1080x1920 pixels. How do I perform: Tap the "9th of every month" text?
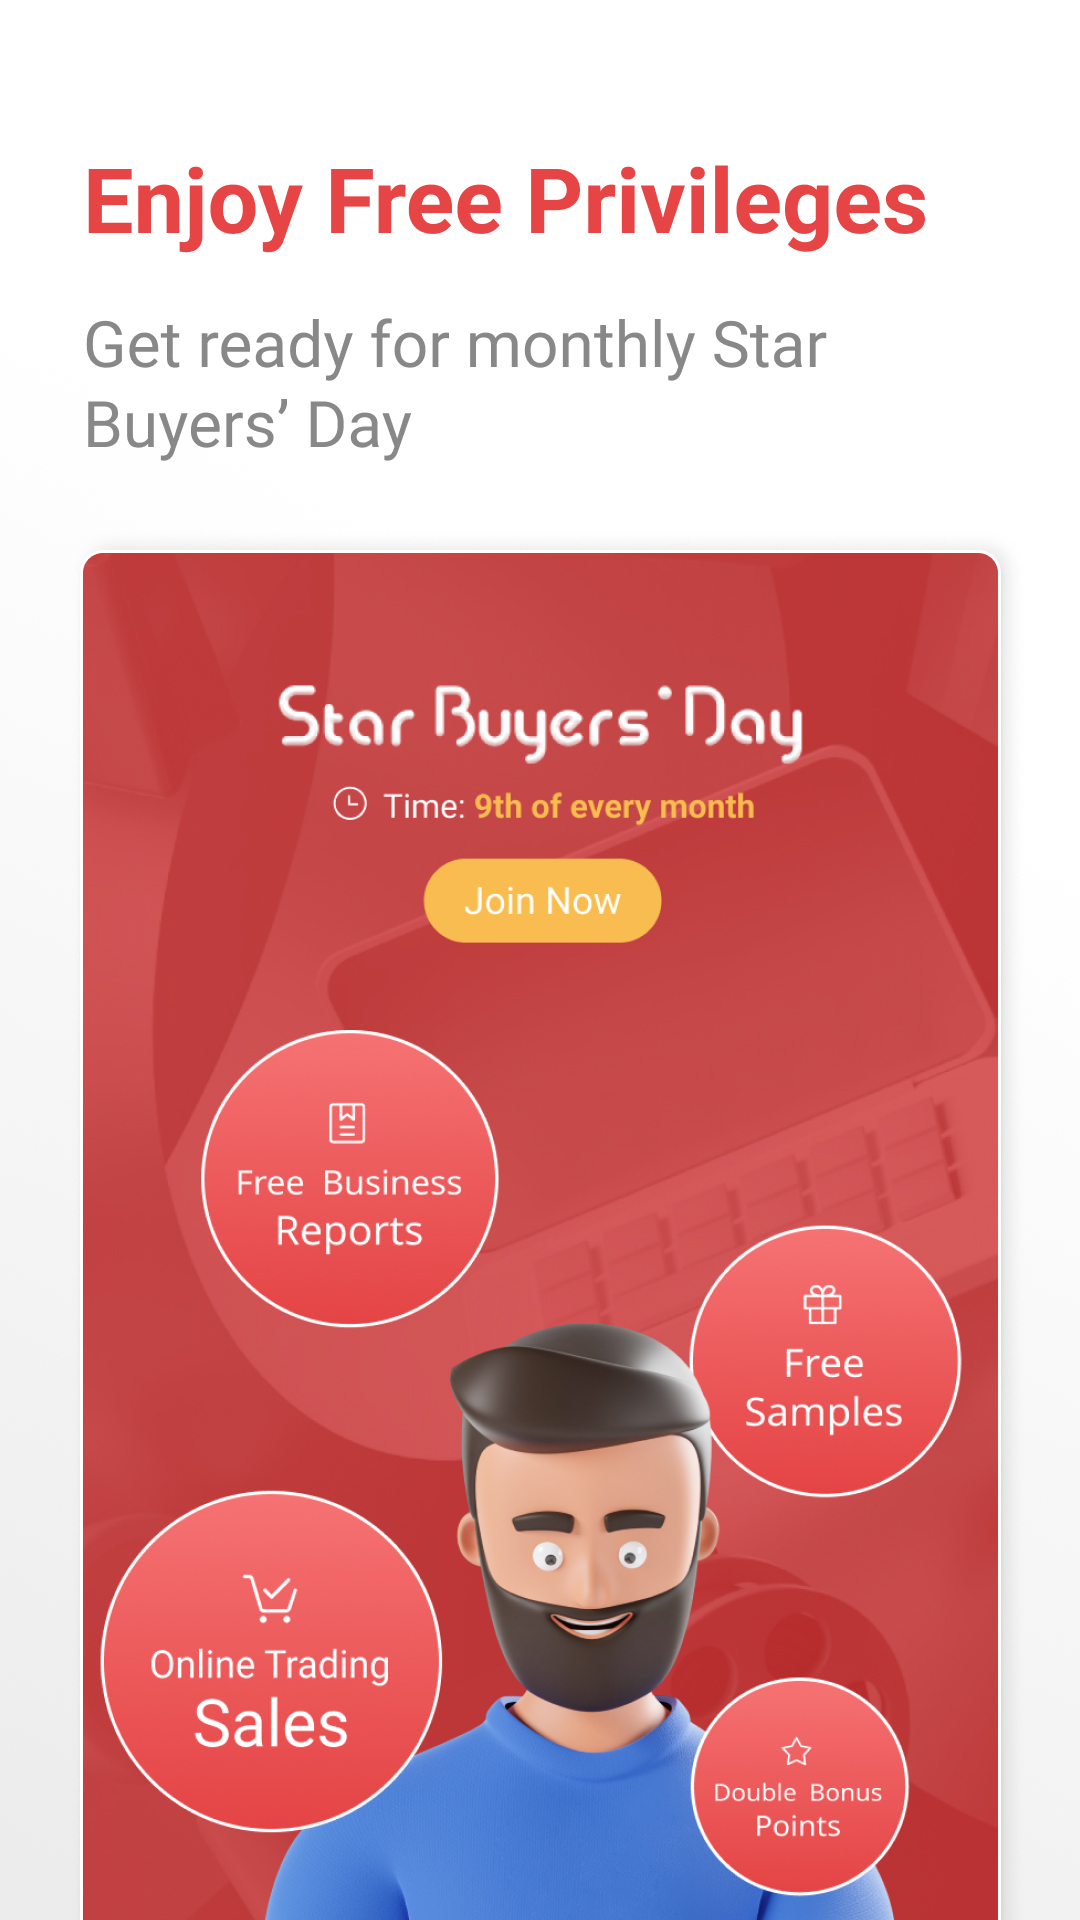click(614, 807)
